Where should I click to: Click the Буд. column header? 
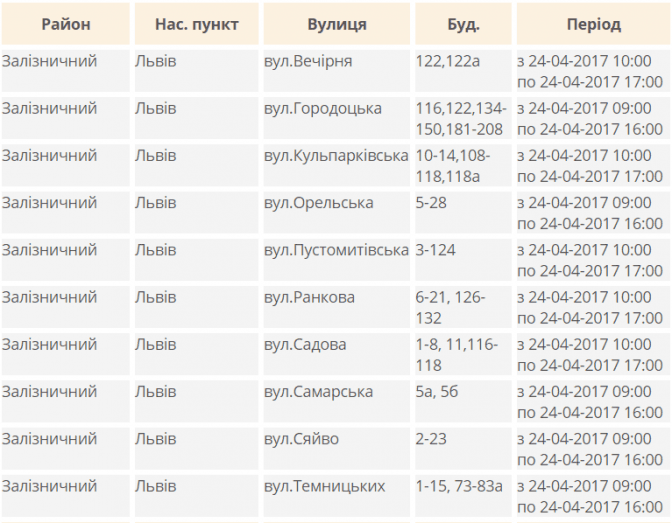point(462,24)
